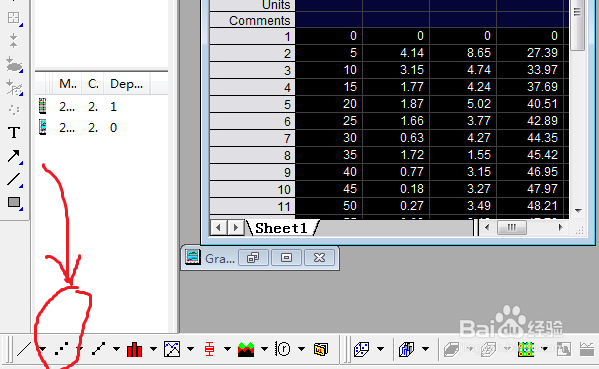The height and width of the screenshot is (369, 599).
Task: Select the greyed image plot icon
Action: pos(564,349)
